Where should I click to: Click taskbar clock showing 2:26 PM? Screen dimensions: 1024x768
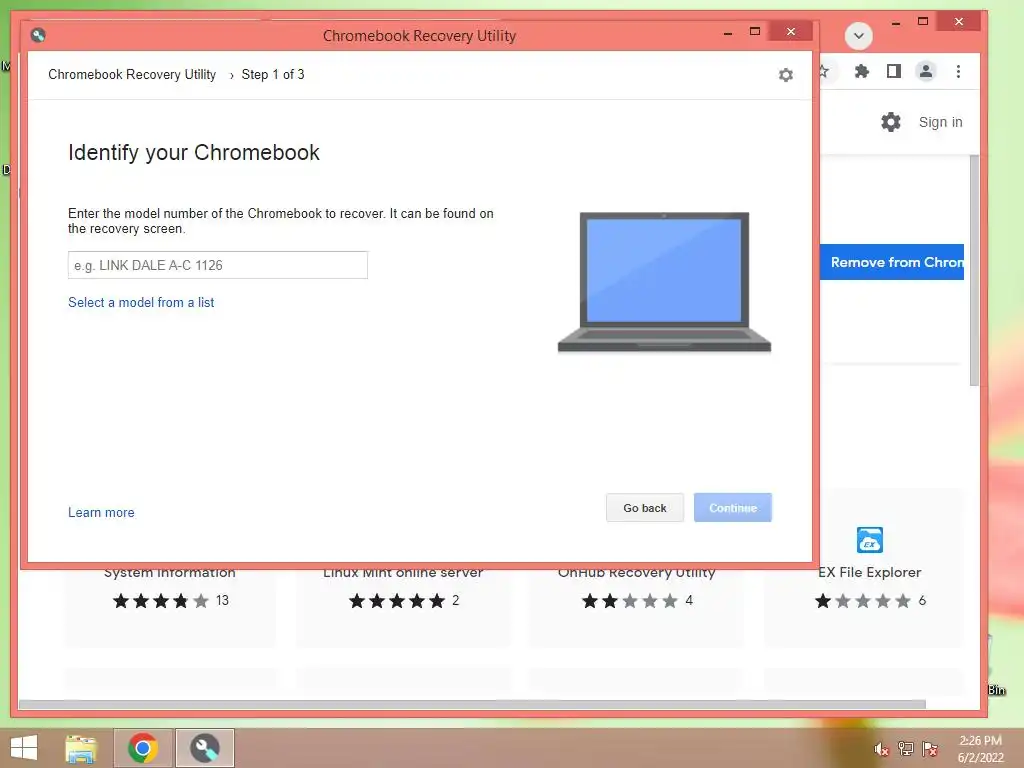tap(980, 748)
